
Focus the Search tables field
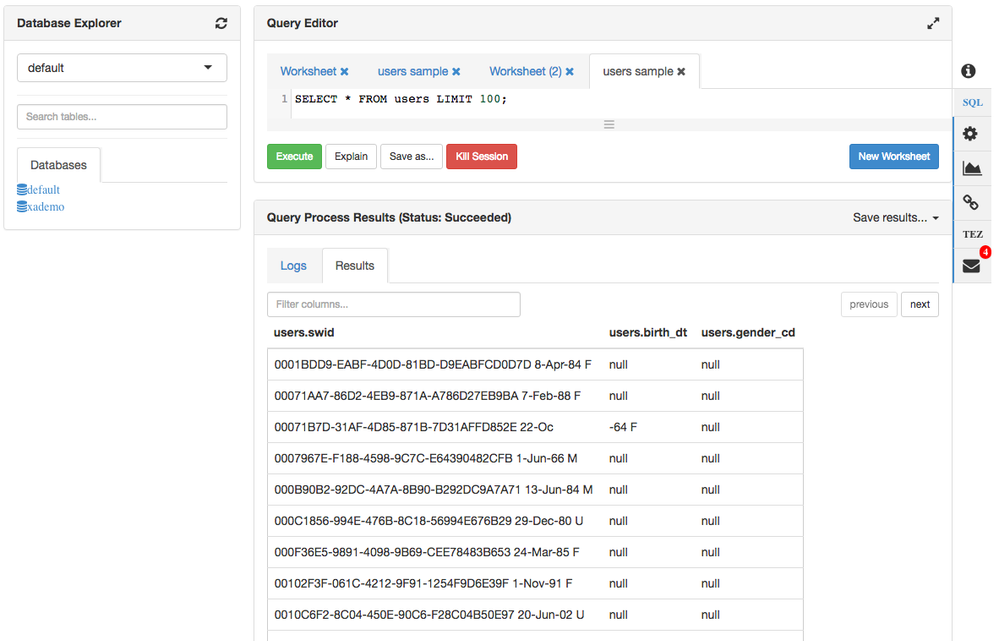(122, 117)
